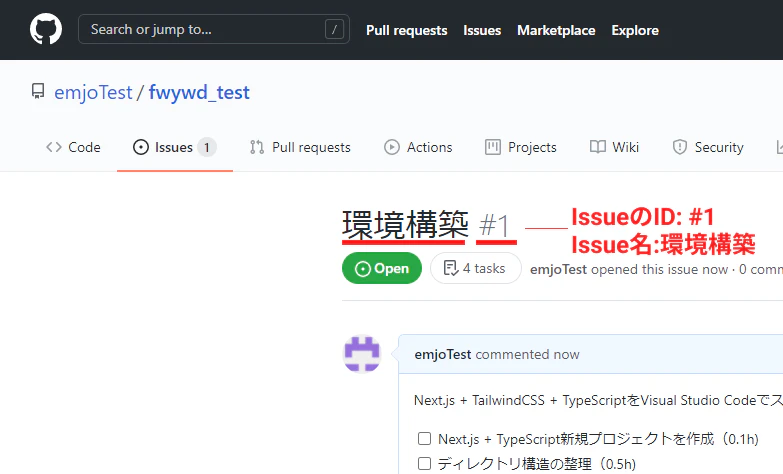The width and height of the screenshot is (783, 474).
Task: Click the issue number #1
Action: [494, 226]
